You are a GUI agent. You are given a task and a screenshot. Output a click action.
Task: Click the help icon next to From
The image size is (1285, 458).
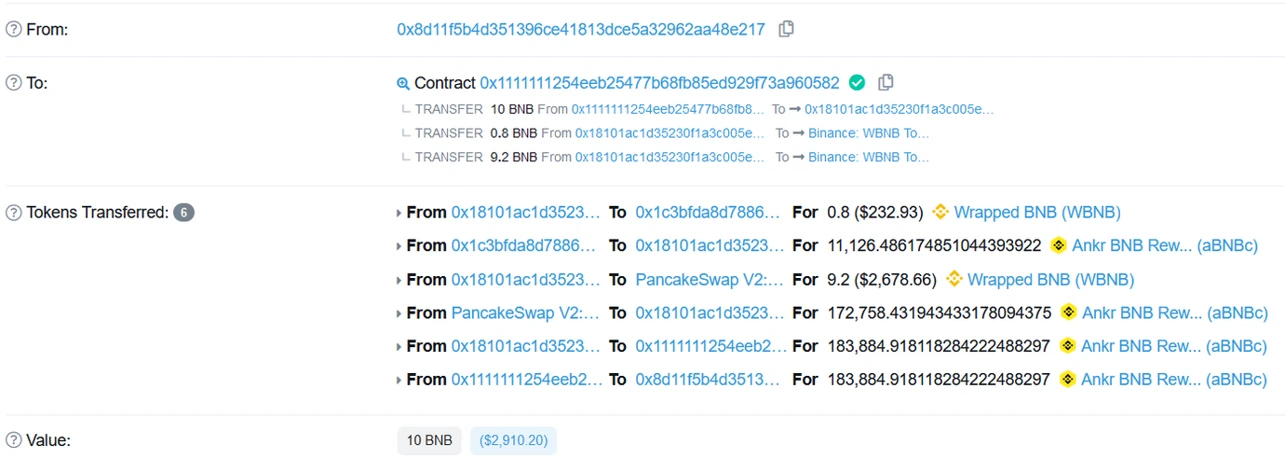click(14, 30)
